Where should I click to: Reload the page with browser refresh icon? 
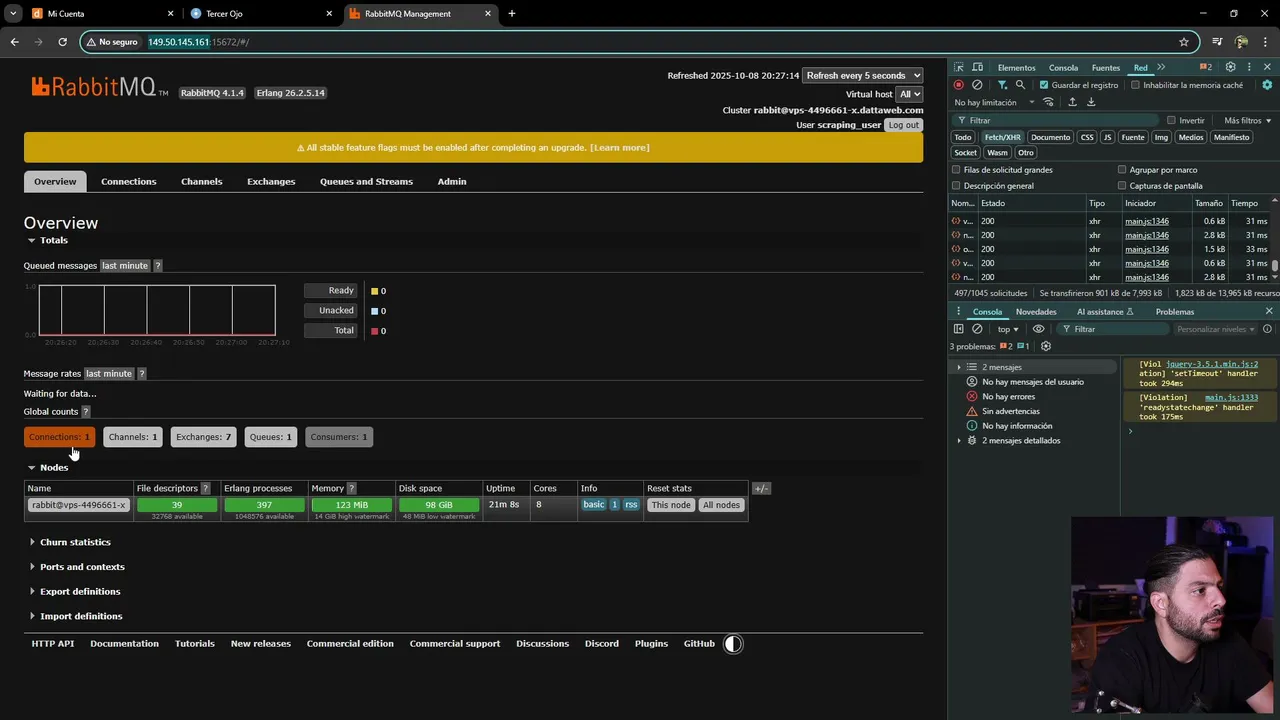62,42
